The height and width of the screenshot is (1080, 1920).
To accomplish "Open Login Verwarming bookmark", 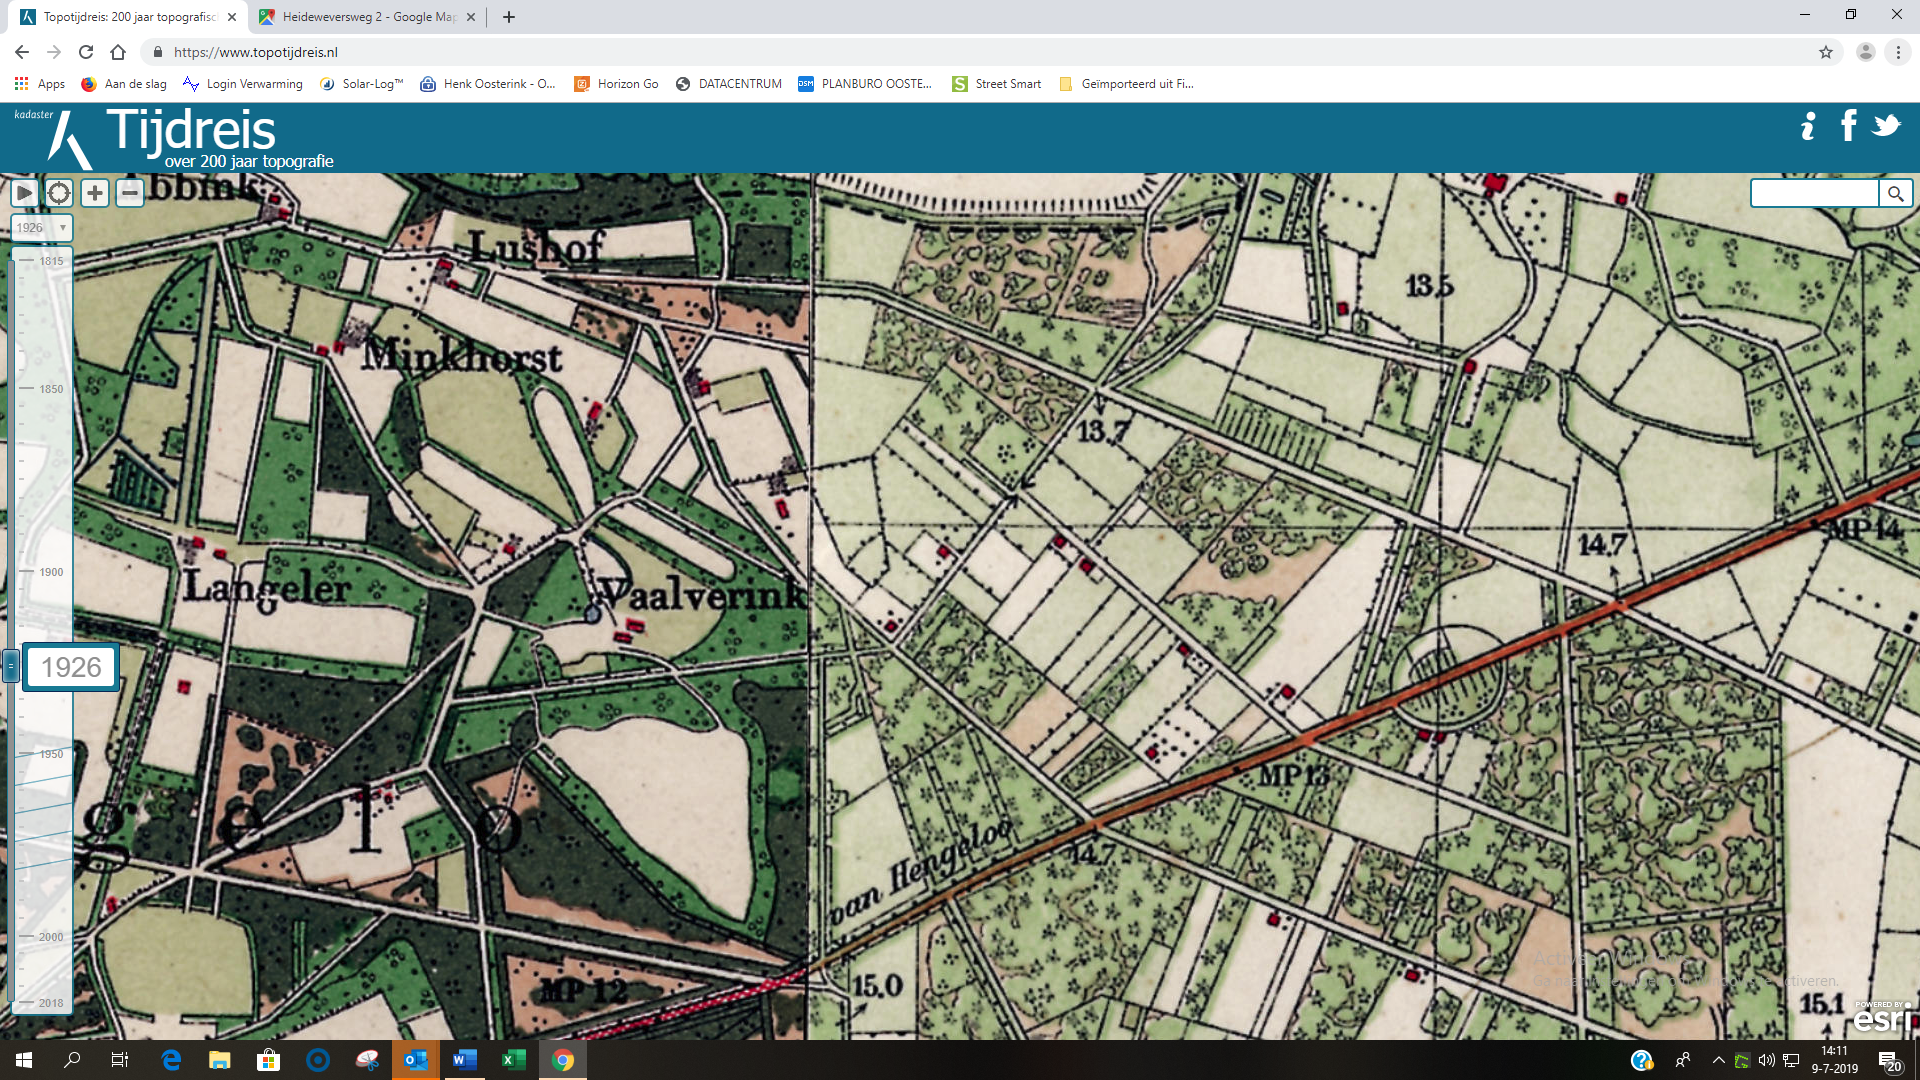I will click(x=243, y=84).
